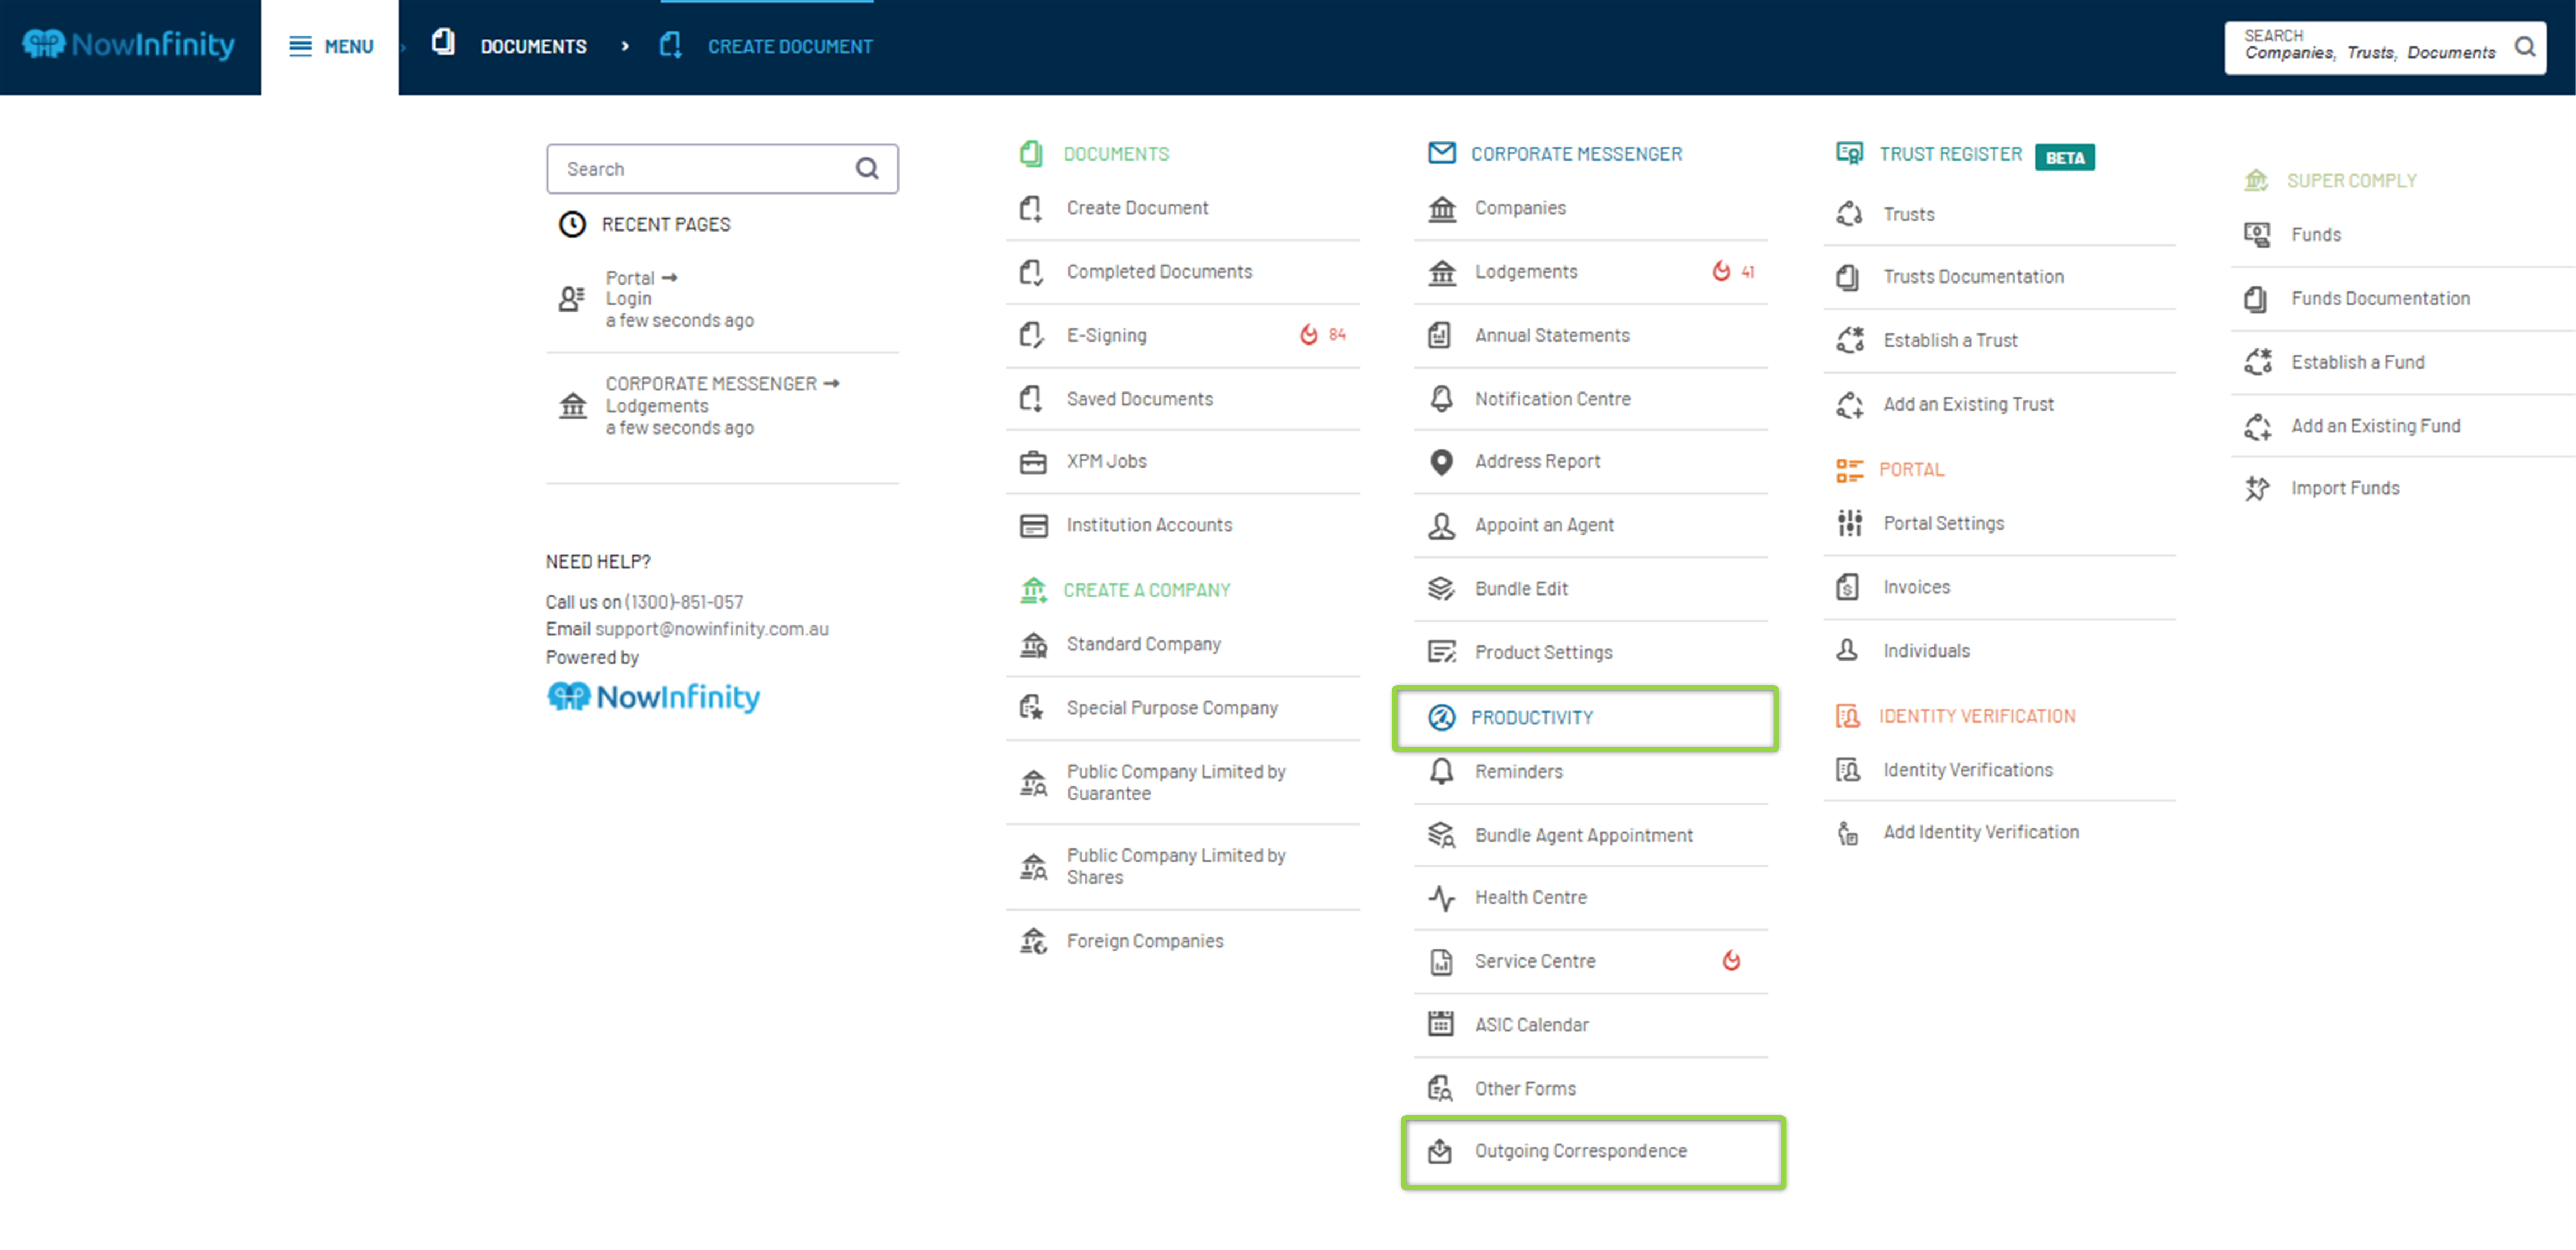Open the hamburger MENU icon
This screenshot has width=2576, height=1250.
(300, 46)
